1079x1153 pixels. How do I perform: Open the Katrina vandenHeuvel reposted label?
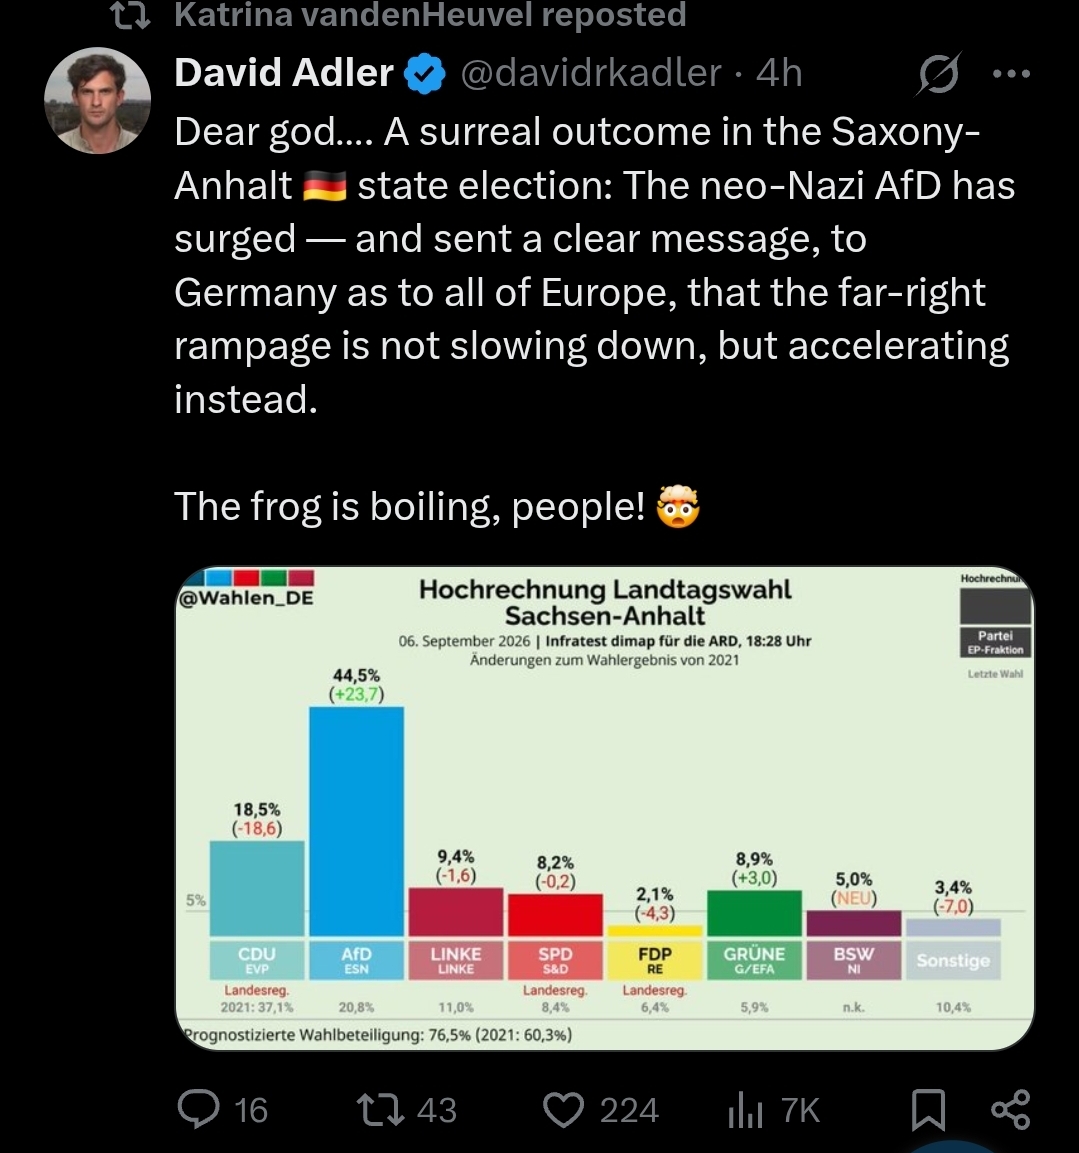pyautogui.click(x=430, y=15)
